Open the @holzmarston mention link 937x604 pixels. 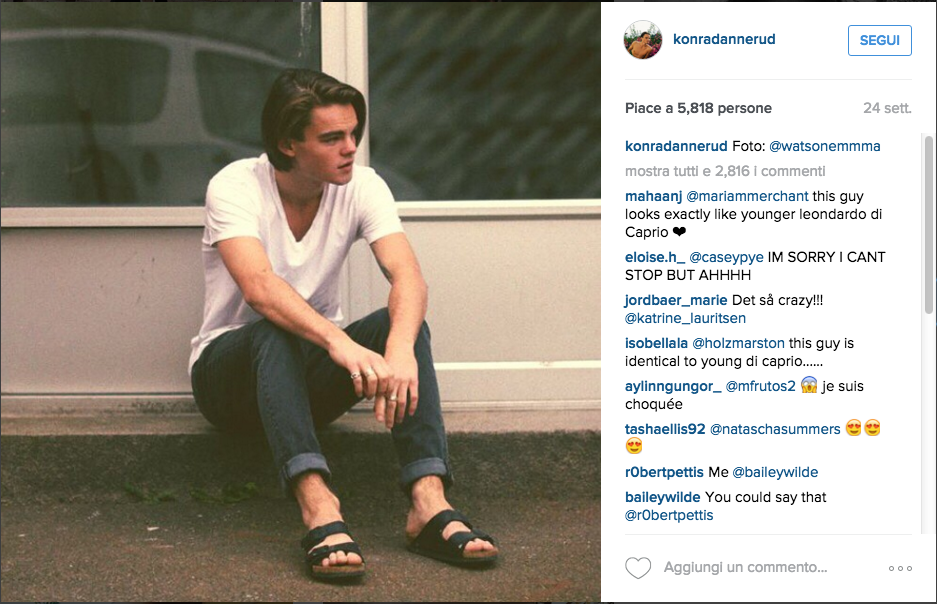tap(738, 344)
